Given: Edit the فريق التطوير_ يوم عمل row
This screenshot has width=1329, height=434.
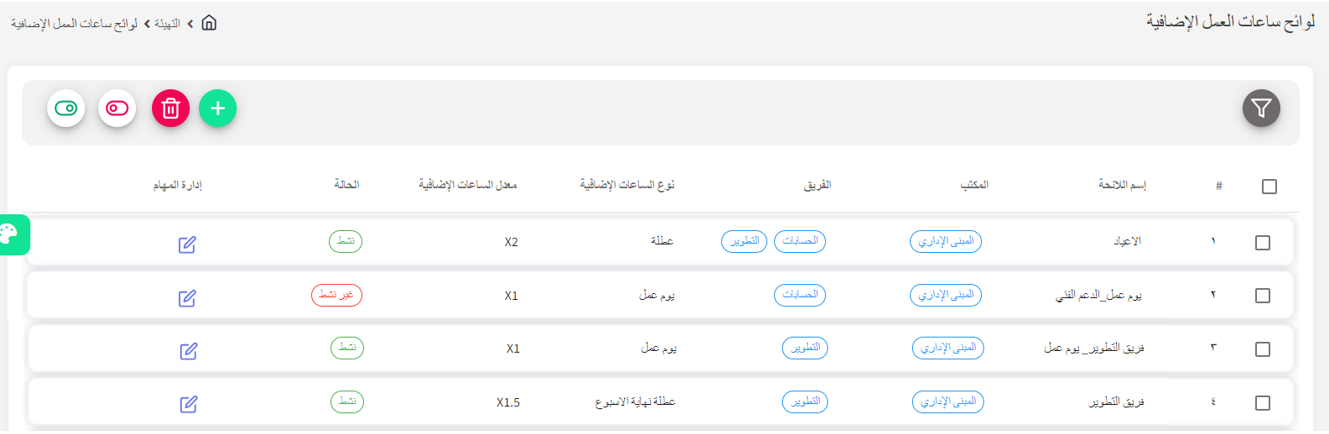Looking at the screenshot, I should (x=188, y=350).
